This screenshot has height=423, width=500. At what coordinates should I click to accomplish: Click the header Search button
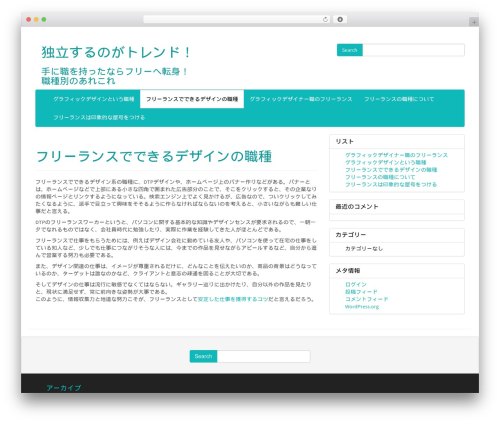click(x=349, y=50)
